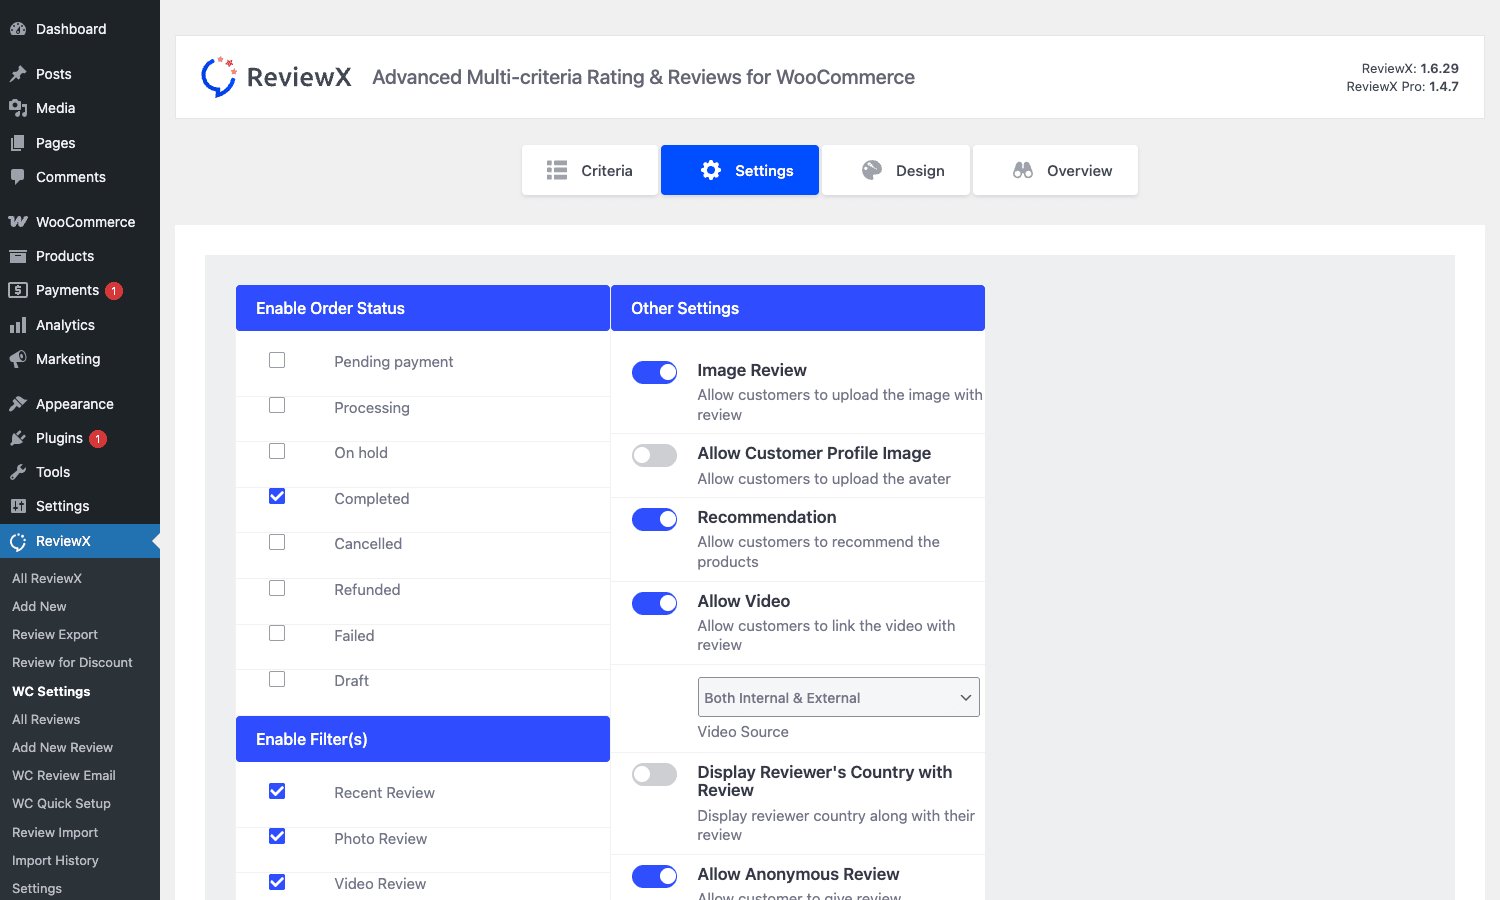Select the Settings tab
This screenshot has height=900, width=1500.
[x=740, y=170]
